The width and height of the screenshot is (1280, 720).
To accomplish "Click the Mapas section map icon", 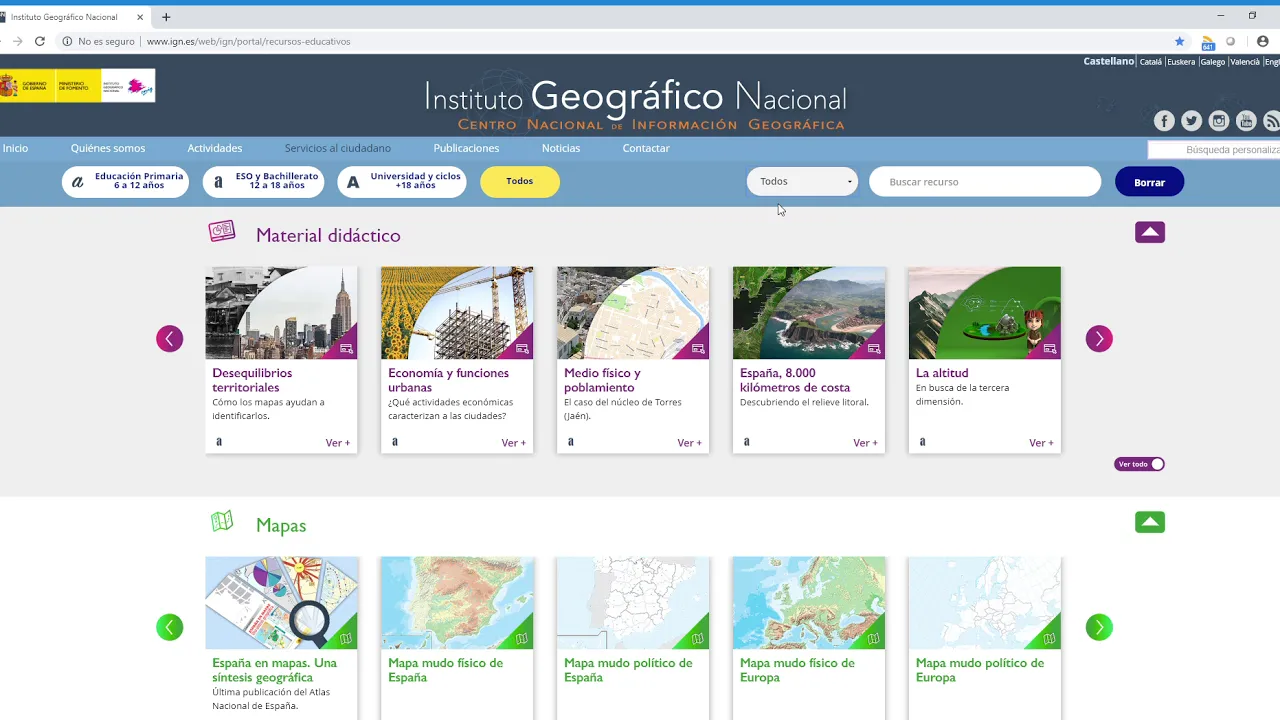I will click(222, 521).
